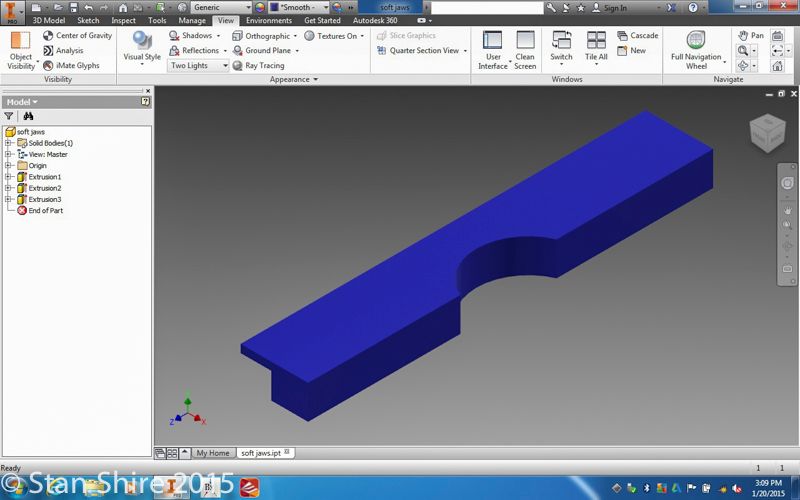Open the Two Lights lighting dropdown
The height and width of the screenshot is (500, 800).
point(198,66)
